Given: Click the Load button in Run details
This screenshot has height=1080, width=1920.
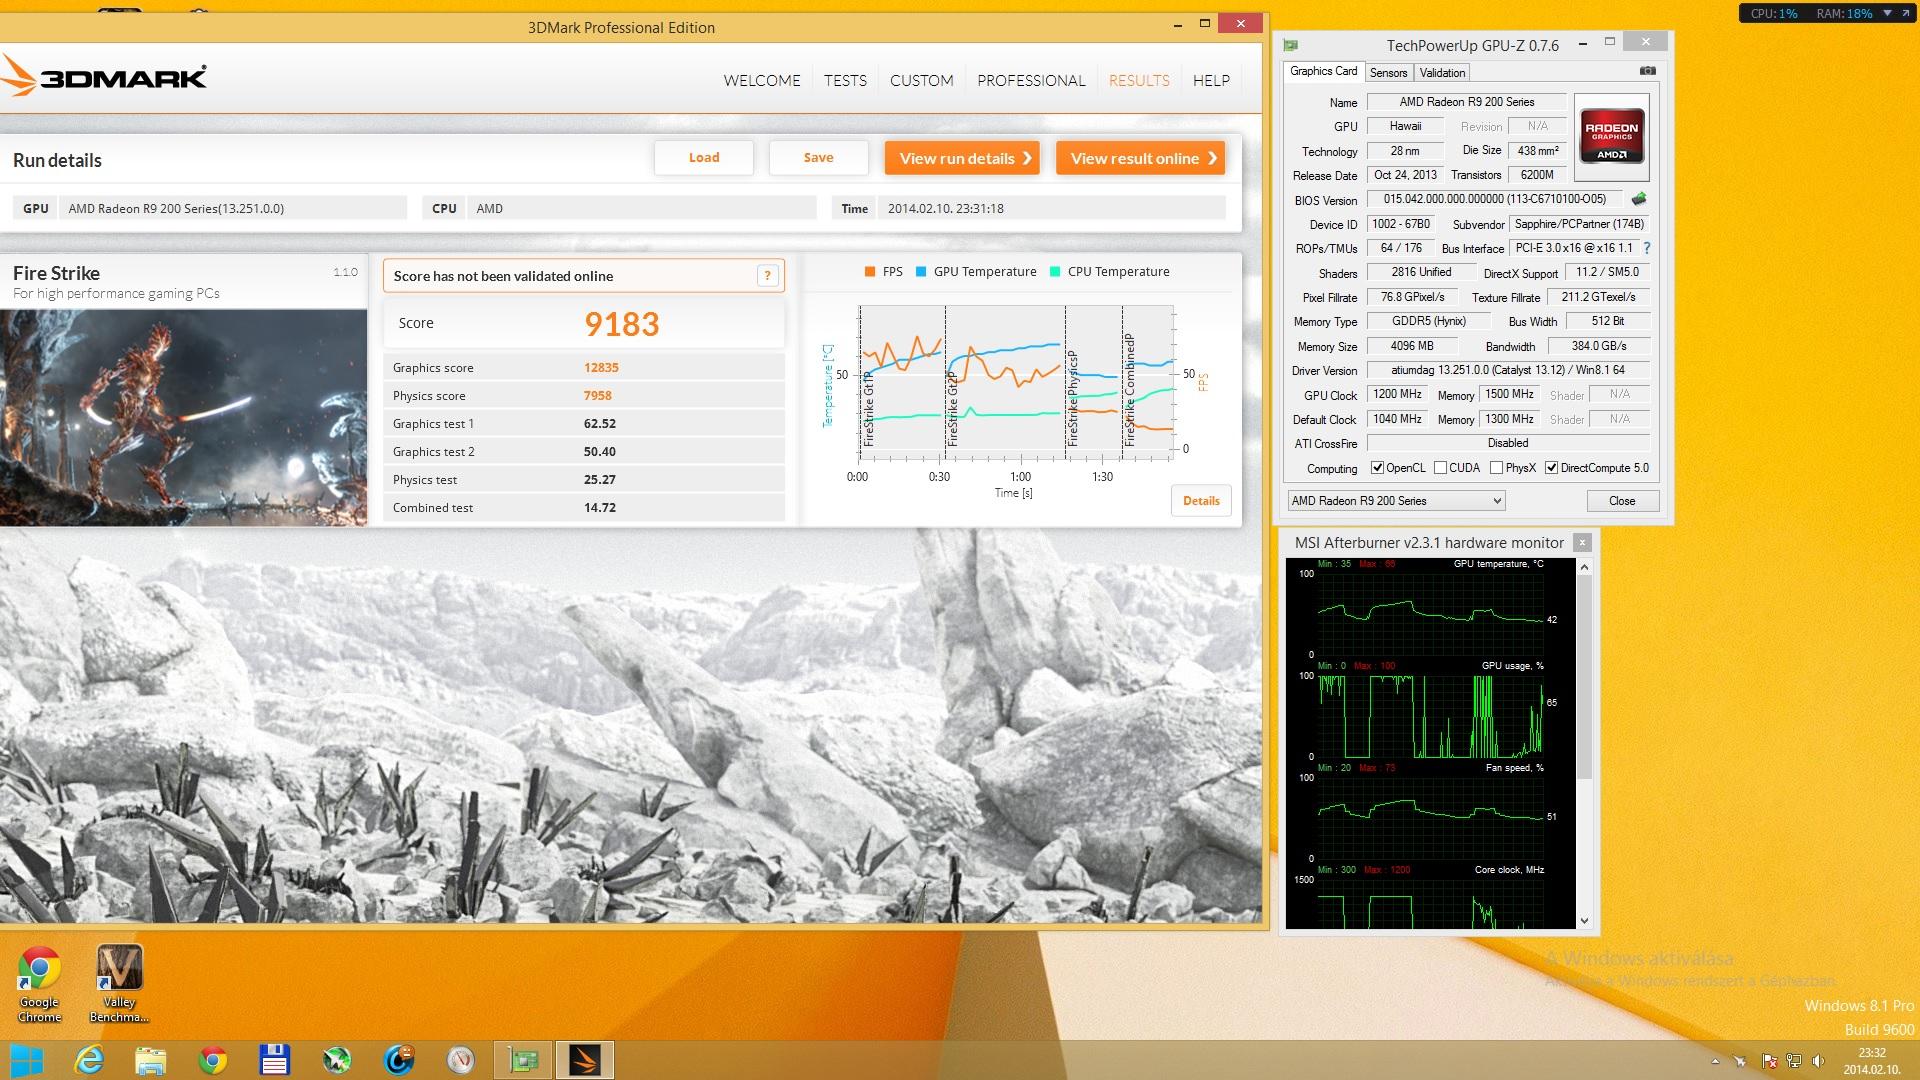Looking at the screenshot, I should 704,158.
